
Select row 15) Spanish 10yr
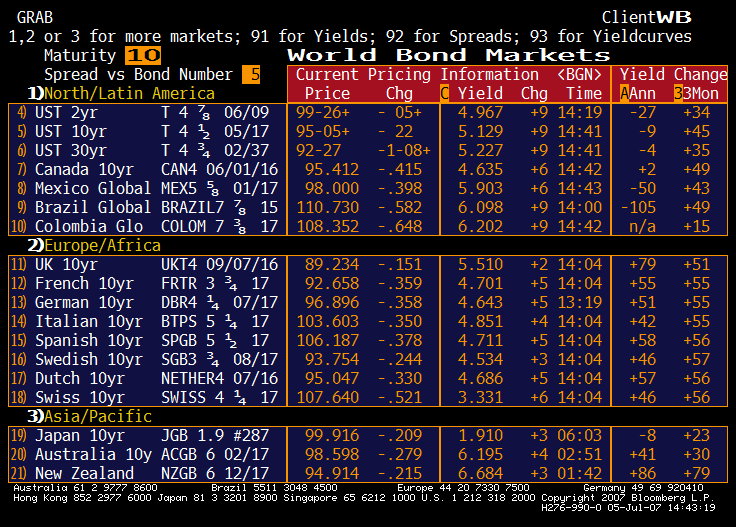pos(368,341)
